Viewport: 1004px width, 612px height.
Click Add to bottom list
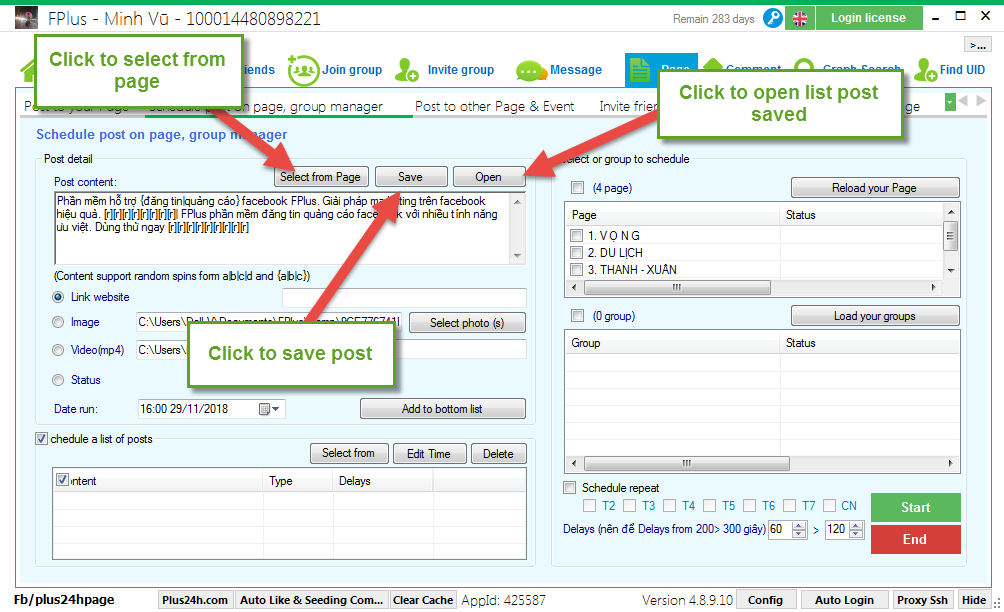pos(442,408)
